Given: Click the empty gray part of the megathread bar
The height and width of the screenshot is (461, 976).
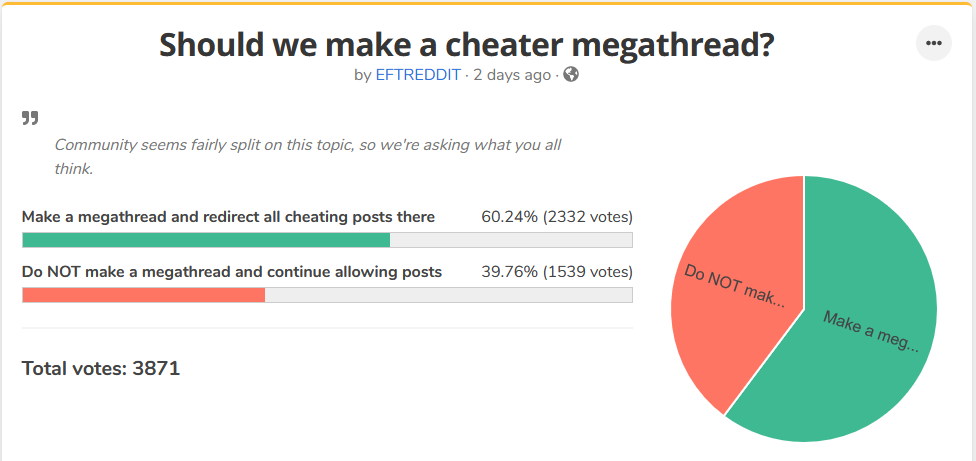Looking at the screenshot, I should point(510,240).
